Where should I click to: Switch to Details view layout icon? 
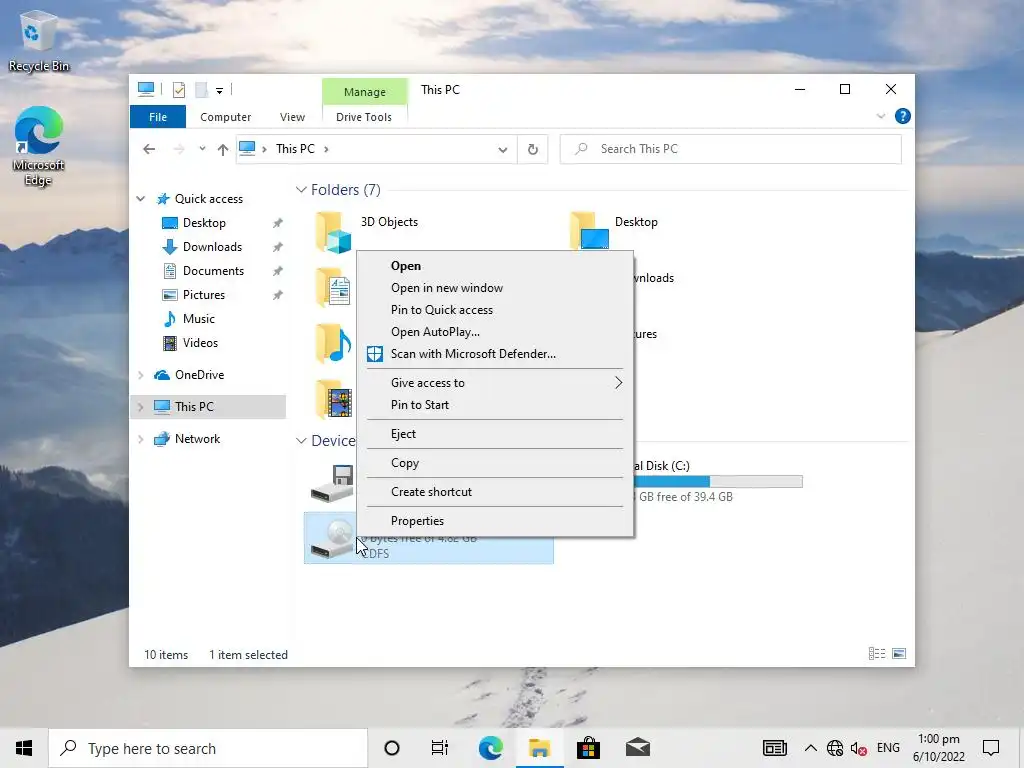(x=877, y=654)
